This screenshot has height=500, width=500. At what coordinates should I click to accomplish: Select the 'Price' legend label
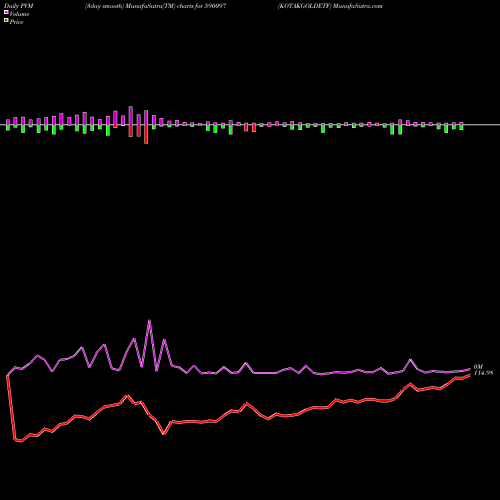click(16, 22)
